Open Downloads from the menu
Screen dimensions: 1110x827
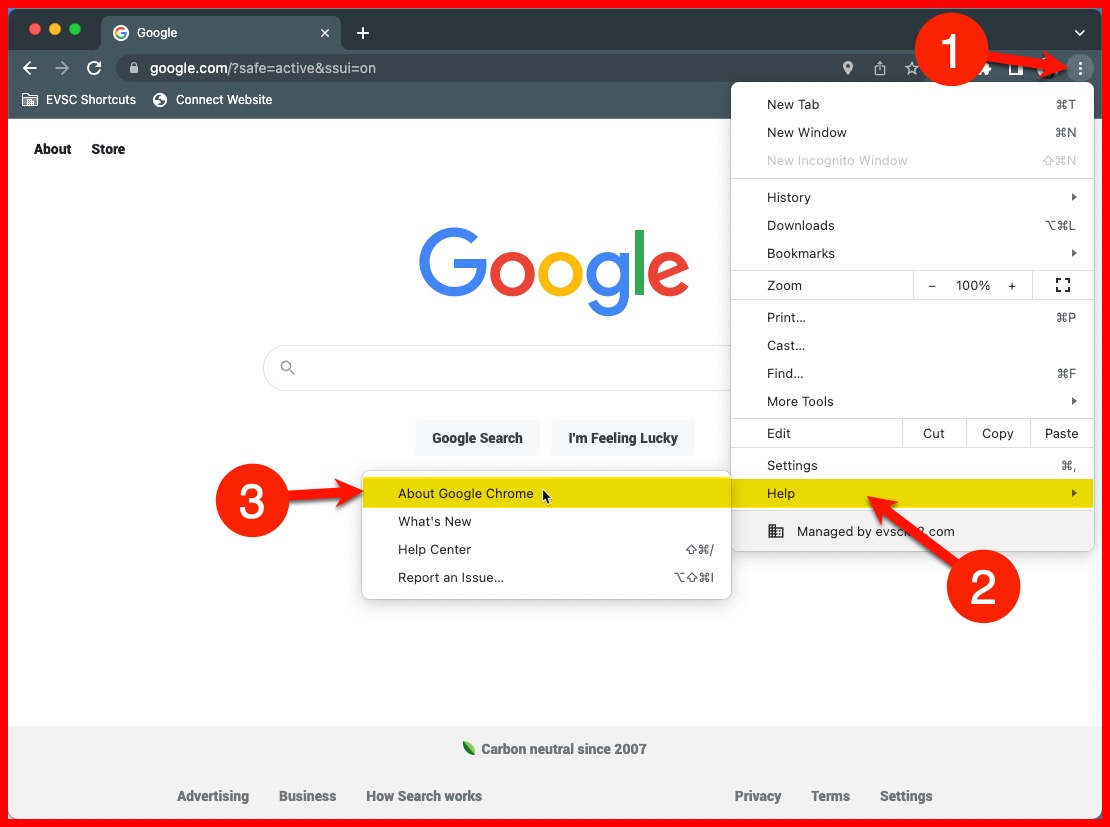tap(800, 225)
